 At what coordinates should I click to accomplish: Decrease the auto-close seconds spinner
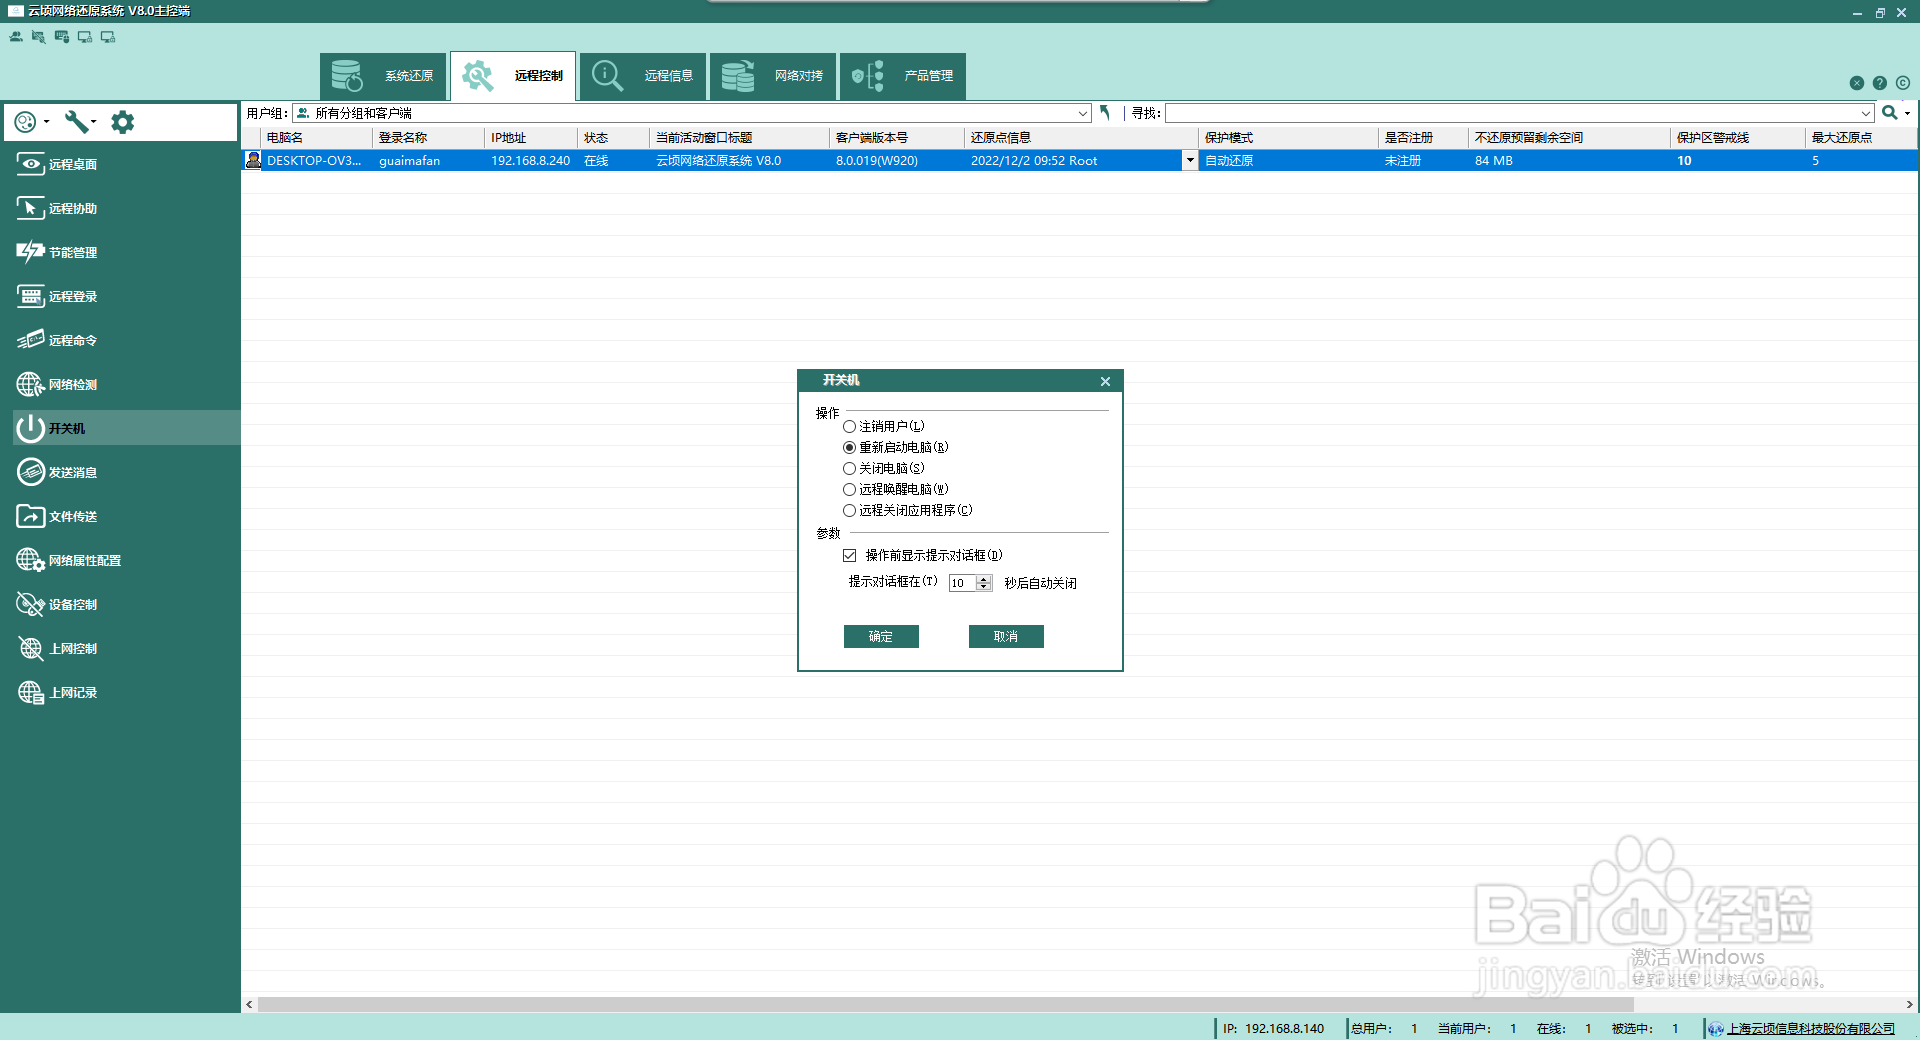click(x=984, y=587)
